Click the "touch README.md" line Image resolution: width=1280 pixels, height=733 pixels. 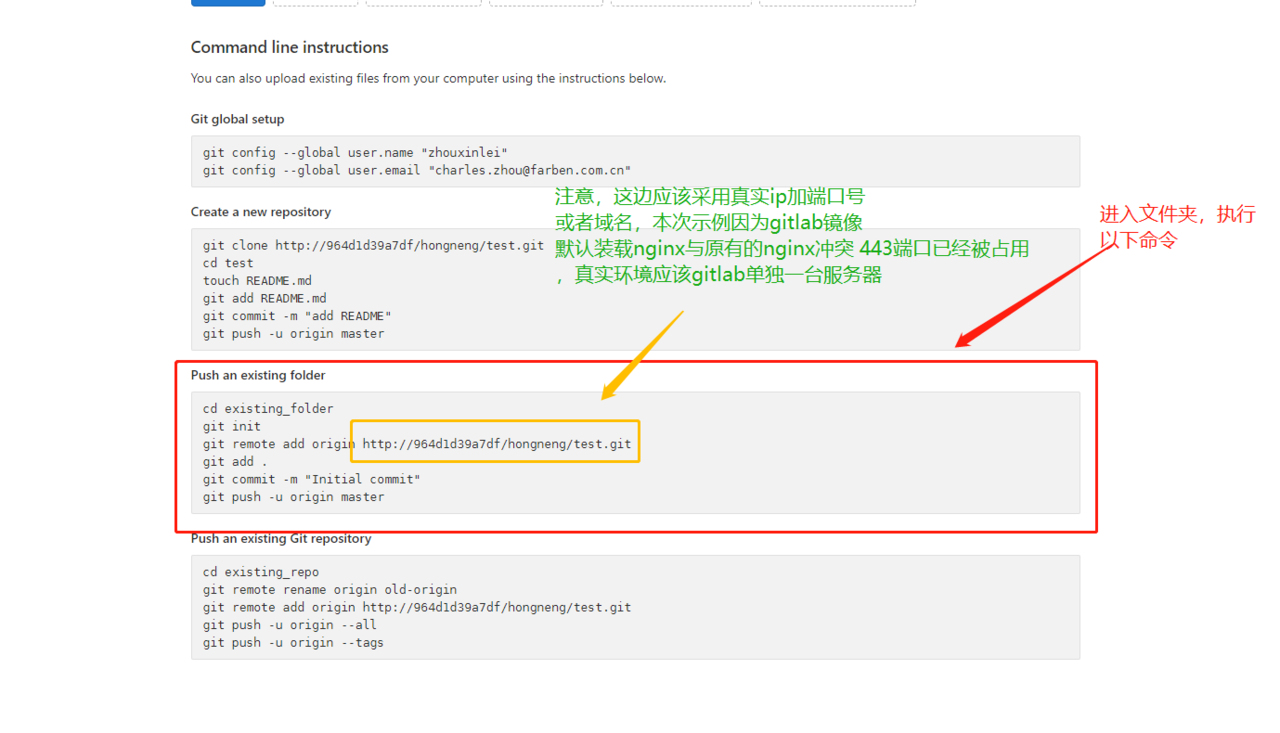pyautogui.click(x=257, y=281)
